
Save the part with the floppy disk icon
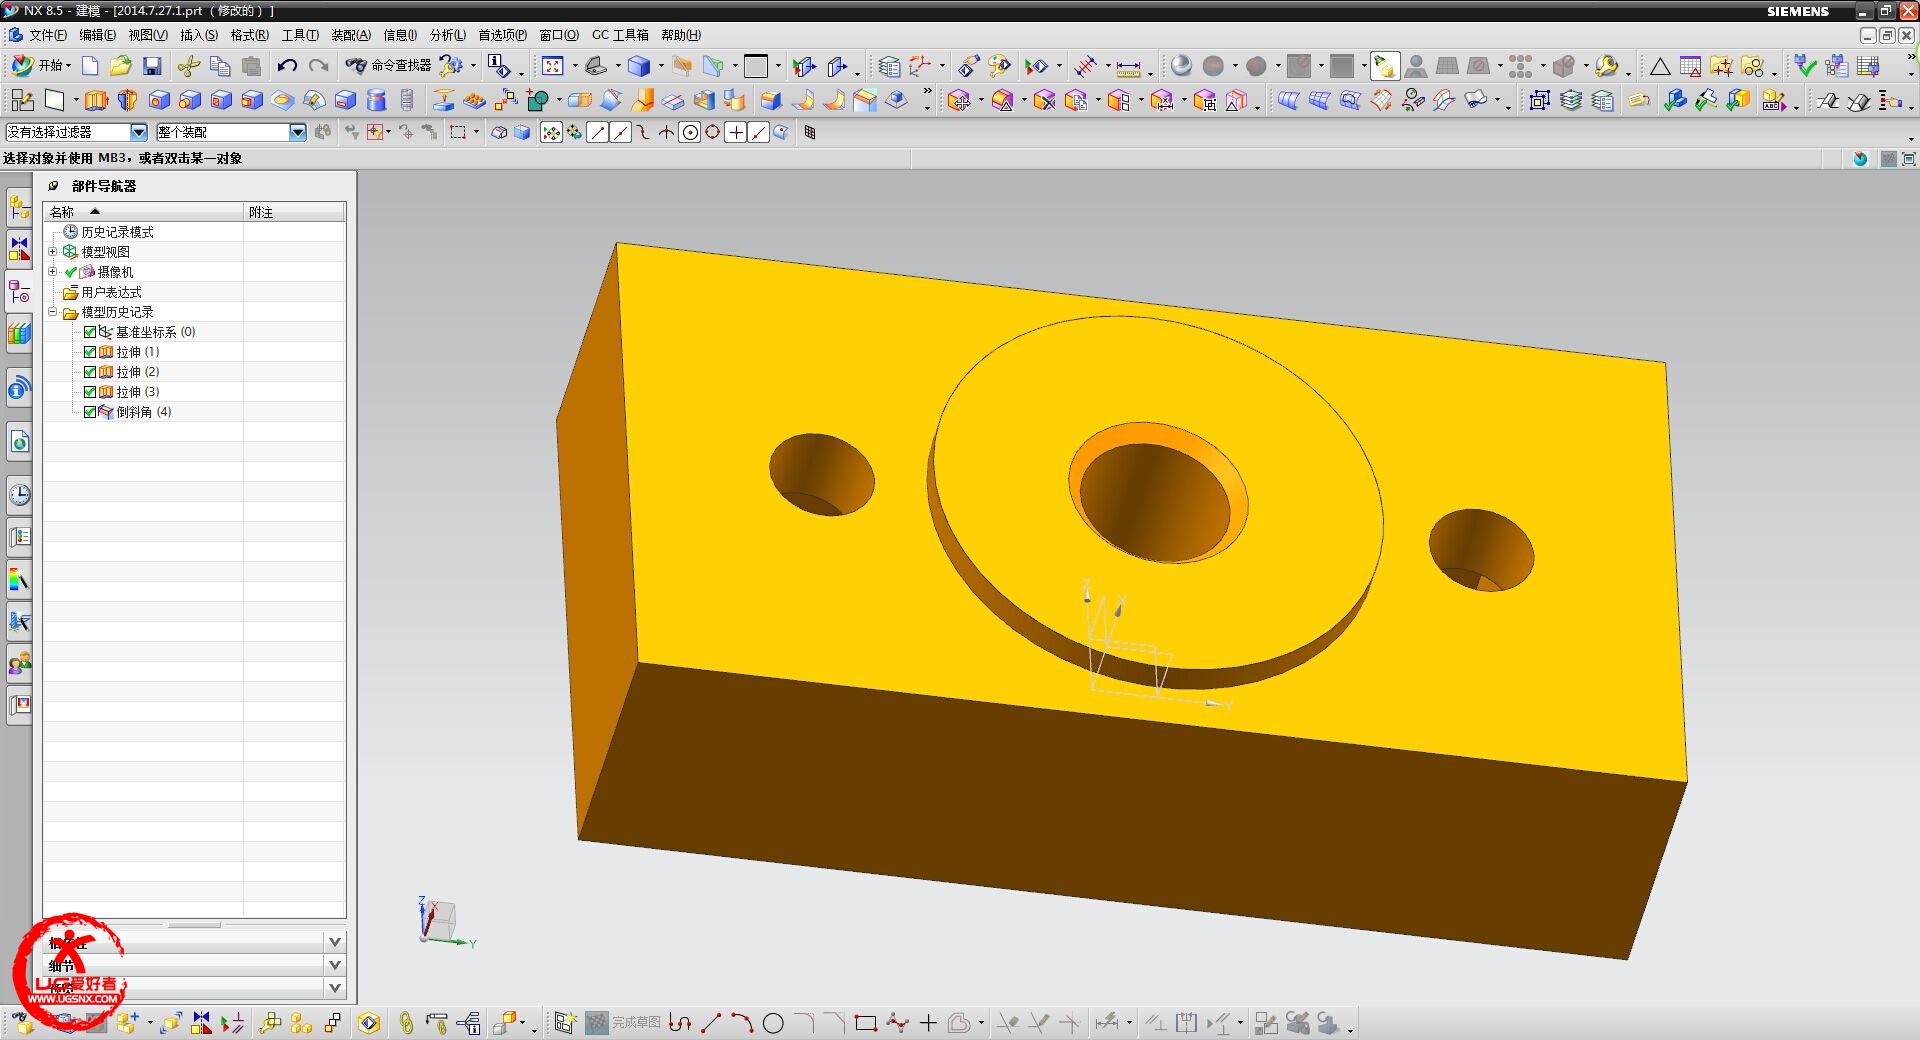coord(152,66)
